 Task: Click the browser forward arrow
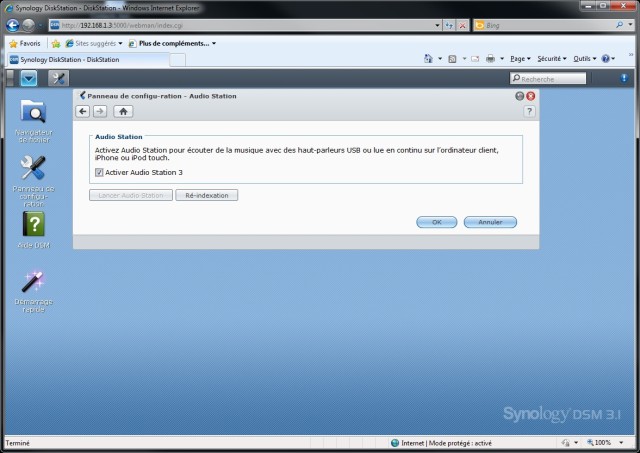tap(28, 25)
